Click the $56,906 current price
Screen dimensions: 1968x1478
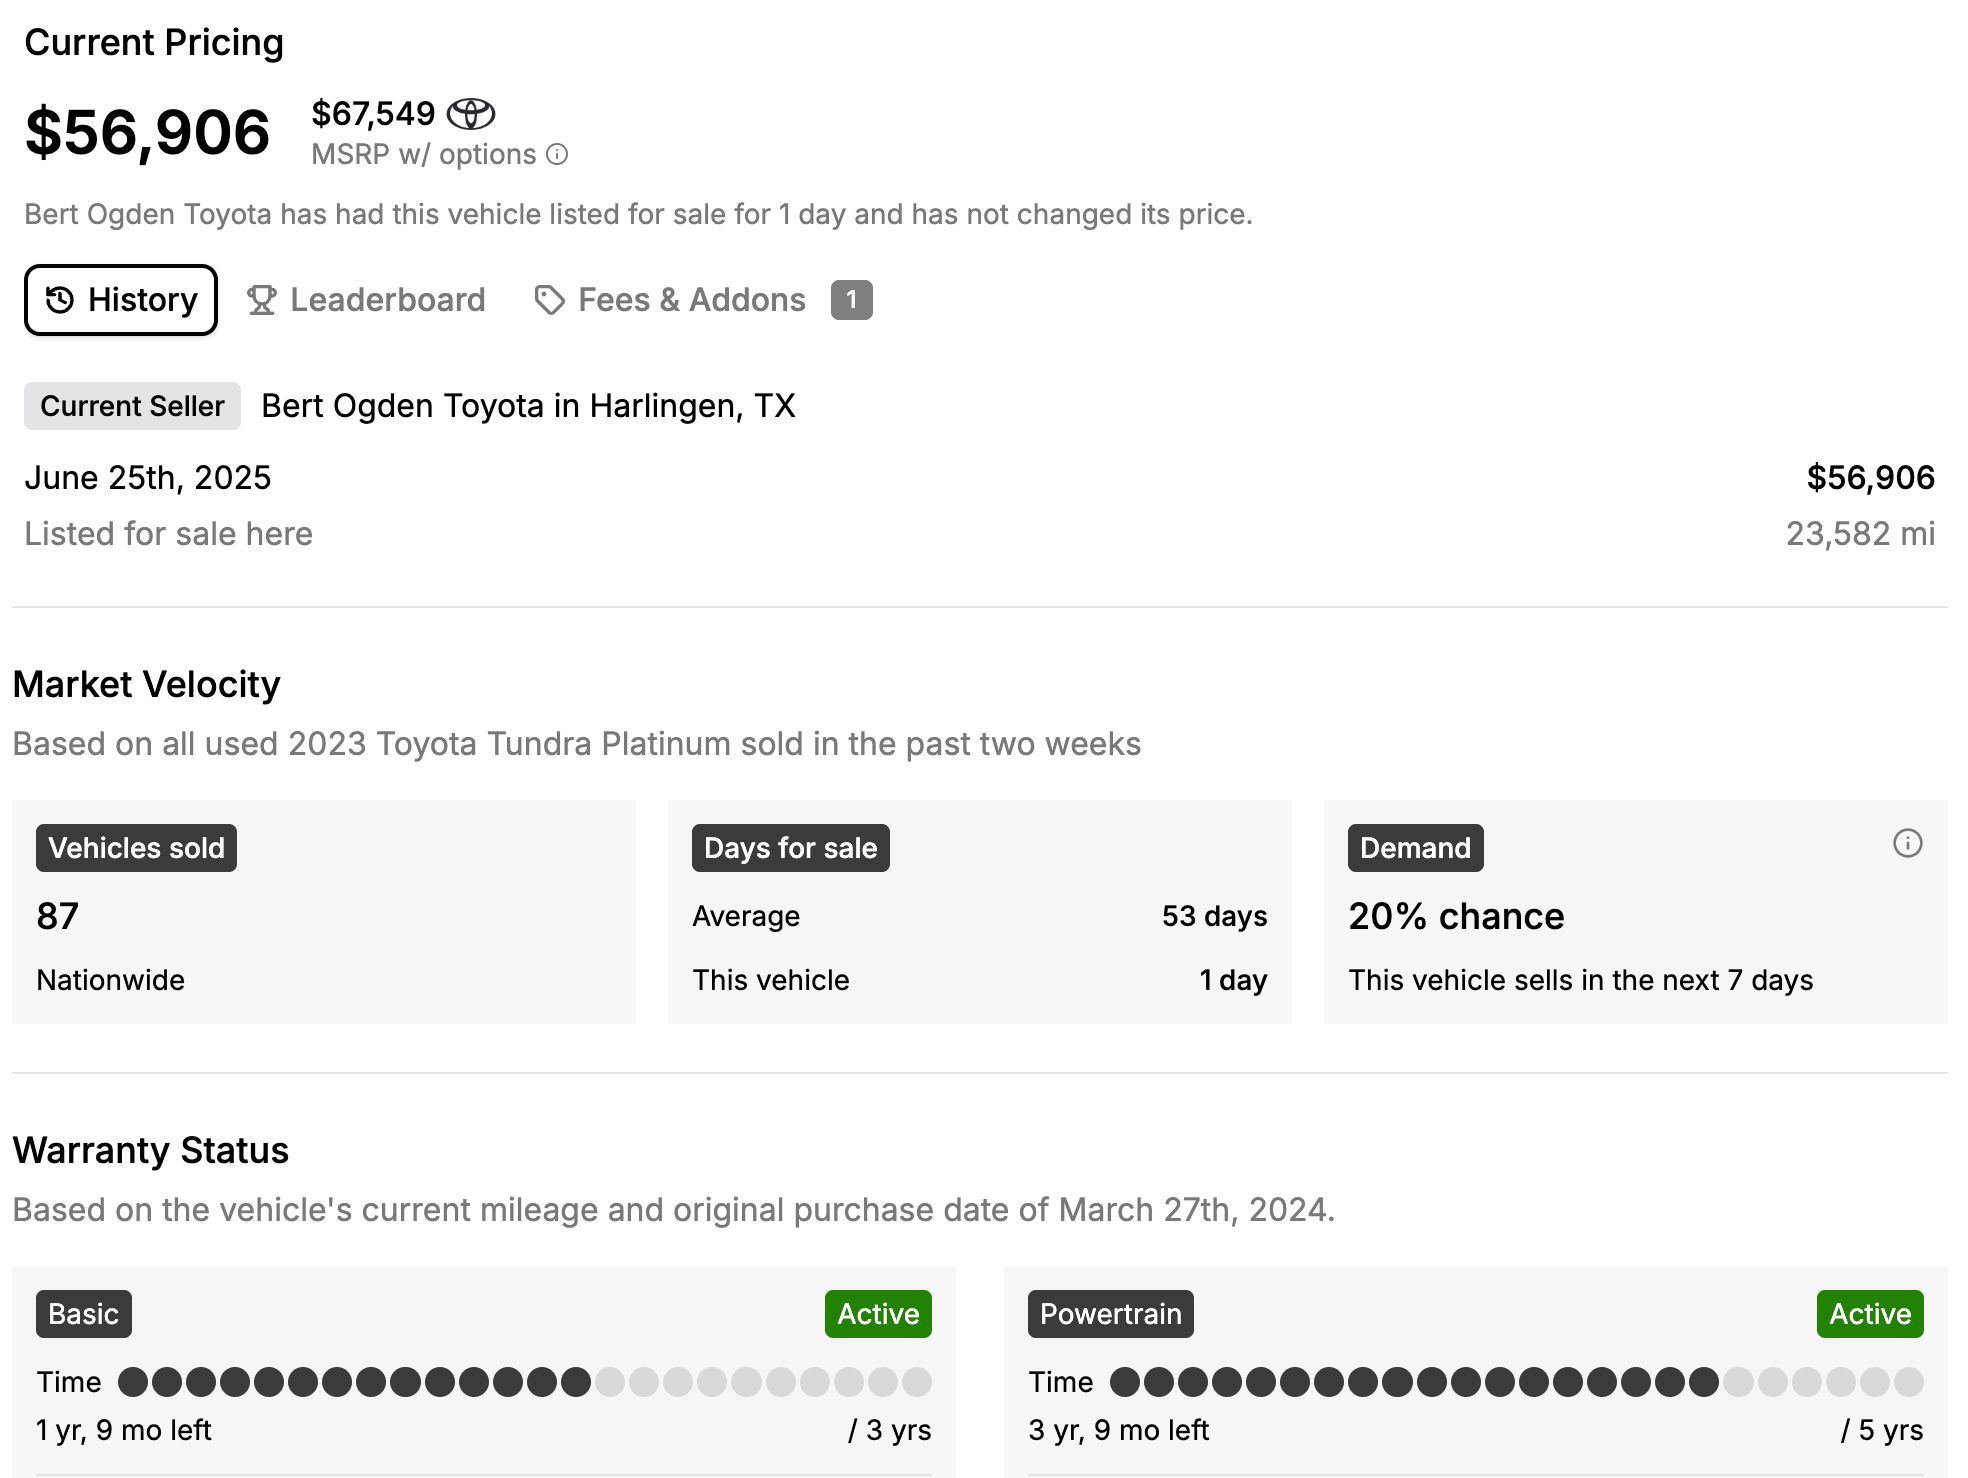(x=147, y=133)
